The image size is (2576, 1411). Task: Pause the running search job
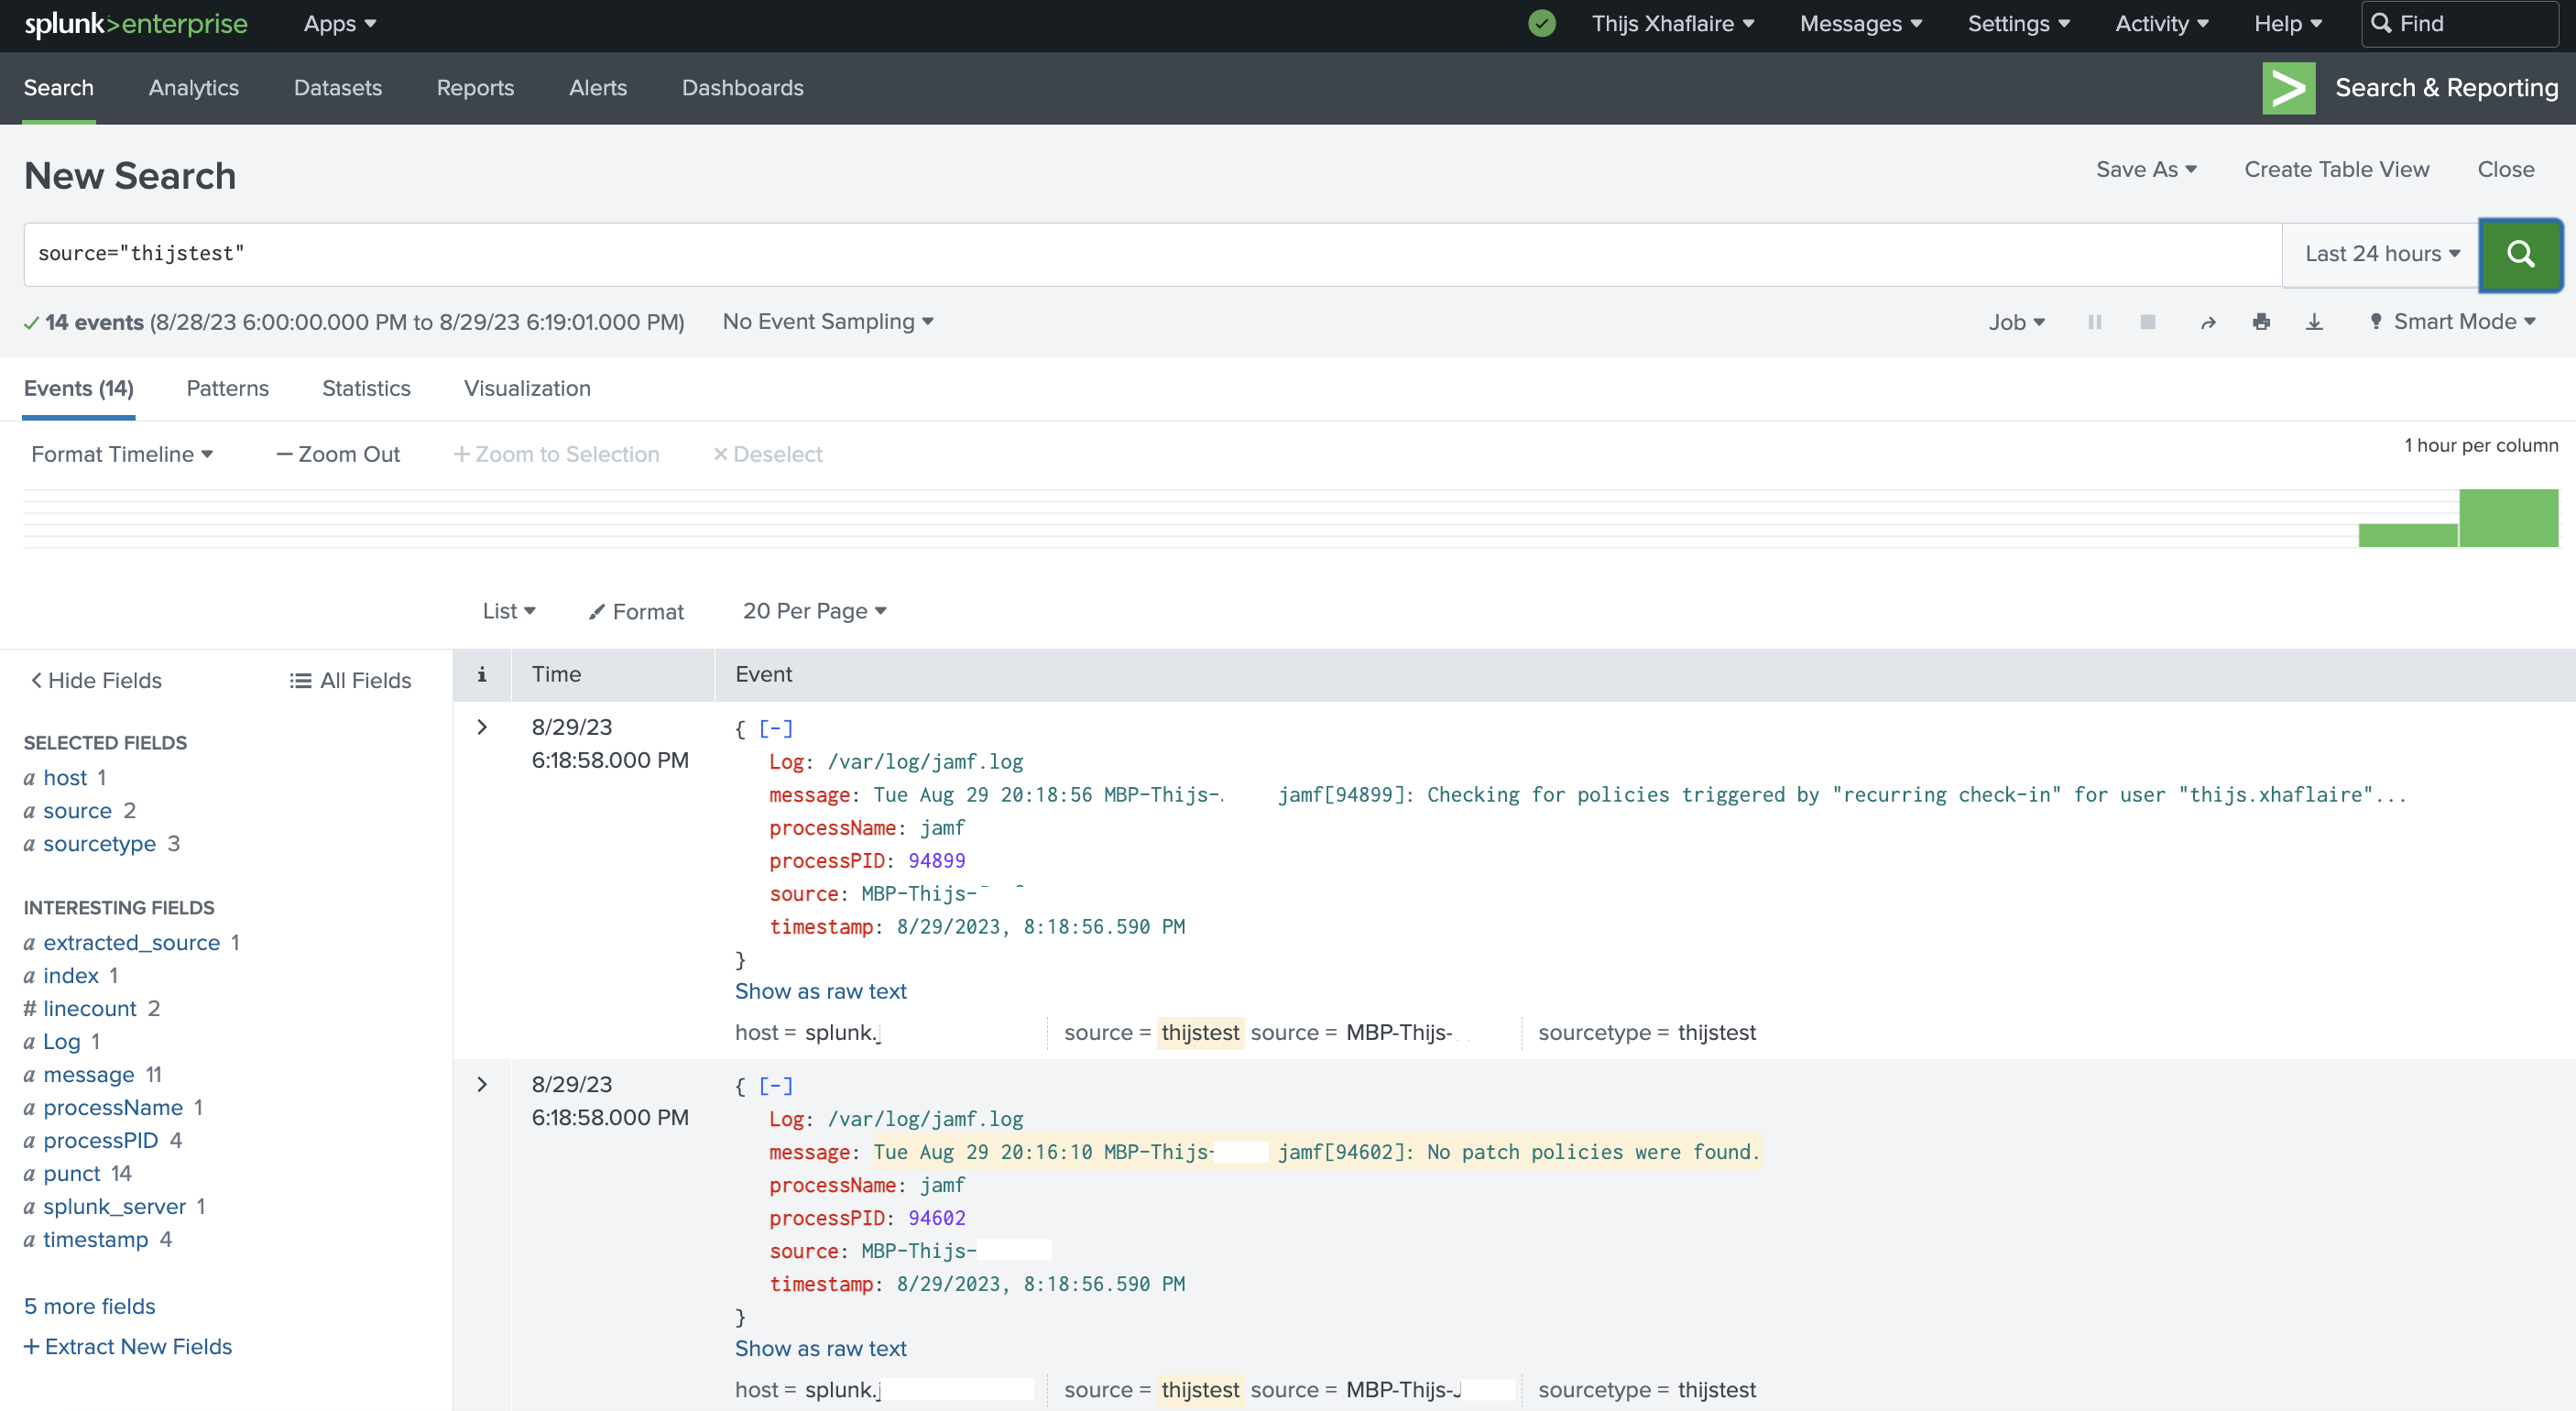point(2094,322)
